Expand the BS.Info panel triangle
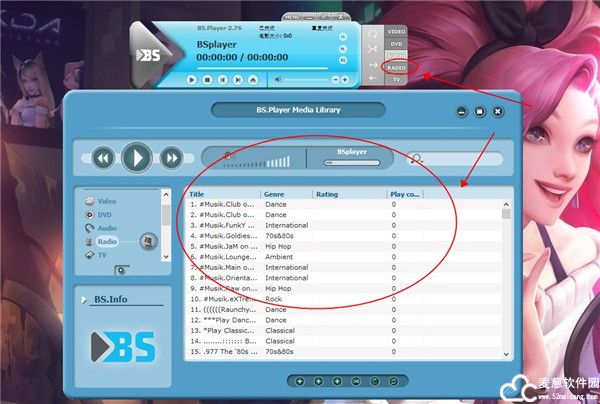The width and height of the screenshot is (600, 404). [84, 300]
